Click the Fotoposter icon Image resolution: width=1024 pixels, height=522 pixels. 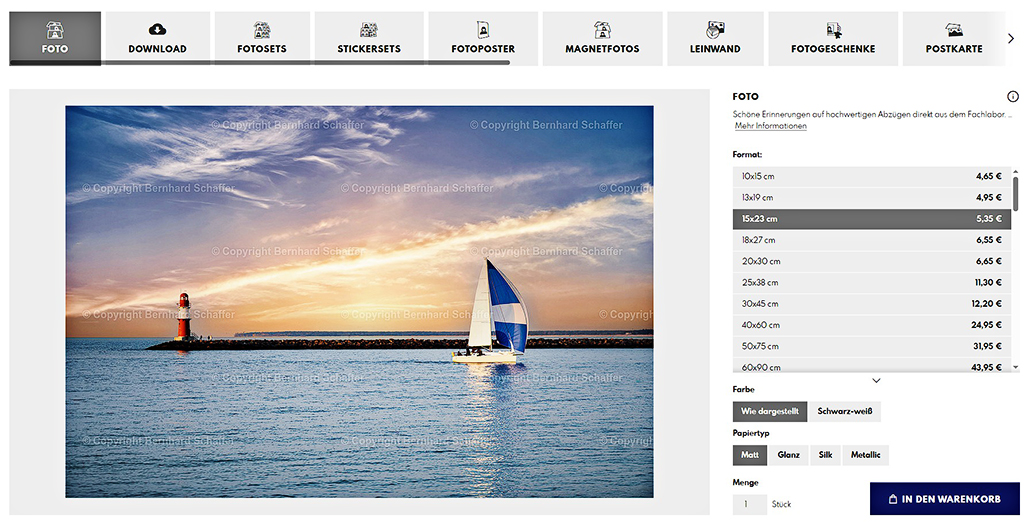click(x=483, y=30)
